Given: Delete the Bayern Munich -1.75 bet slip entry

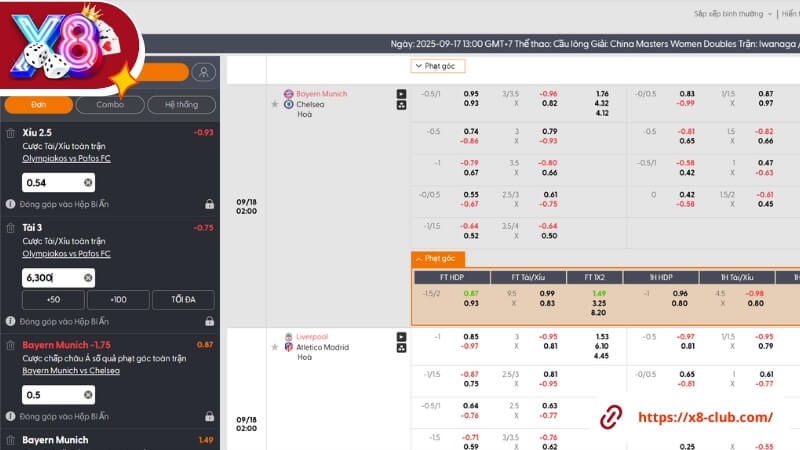Looking at the screenshot, I should click(x=10, y=345).
